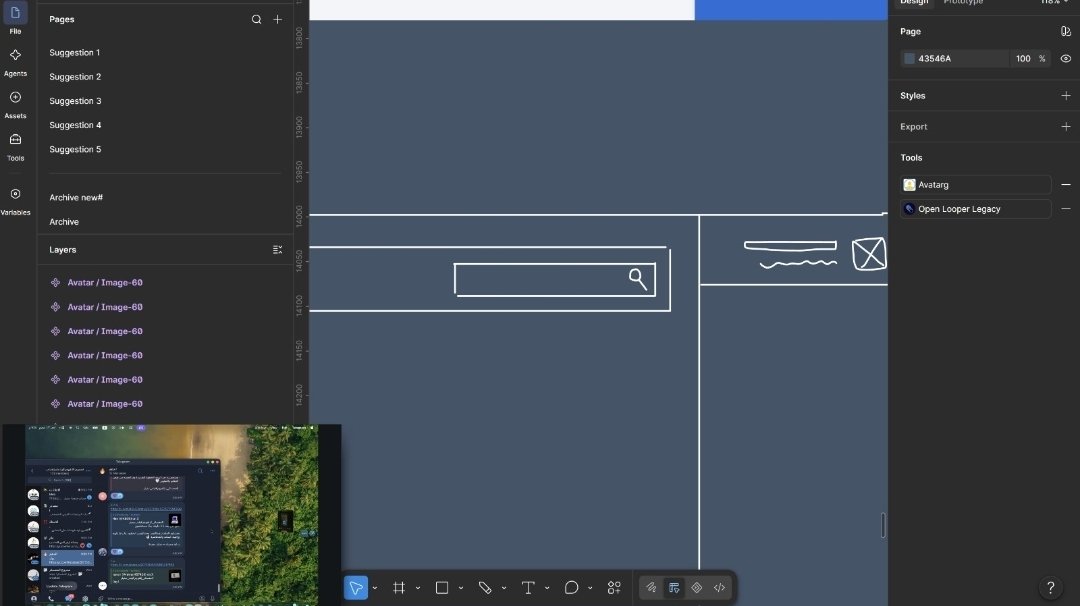Viewport: 1080px width, 606px height.
Task: Open the Variables panel
Action: tap(15, 201)
